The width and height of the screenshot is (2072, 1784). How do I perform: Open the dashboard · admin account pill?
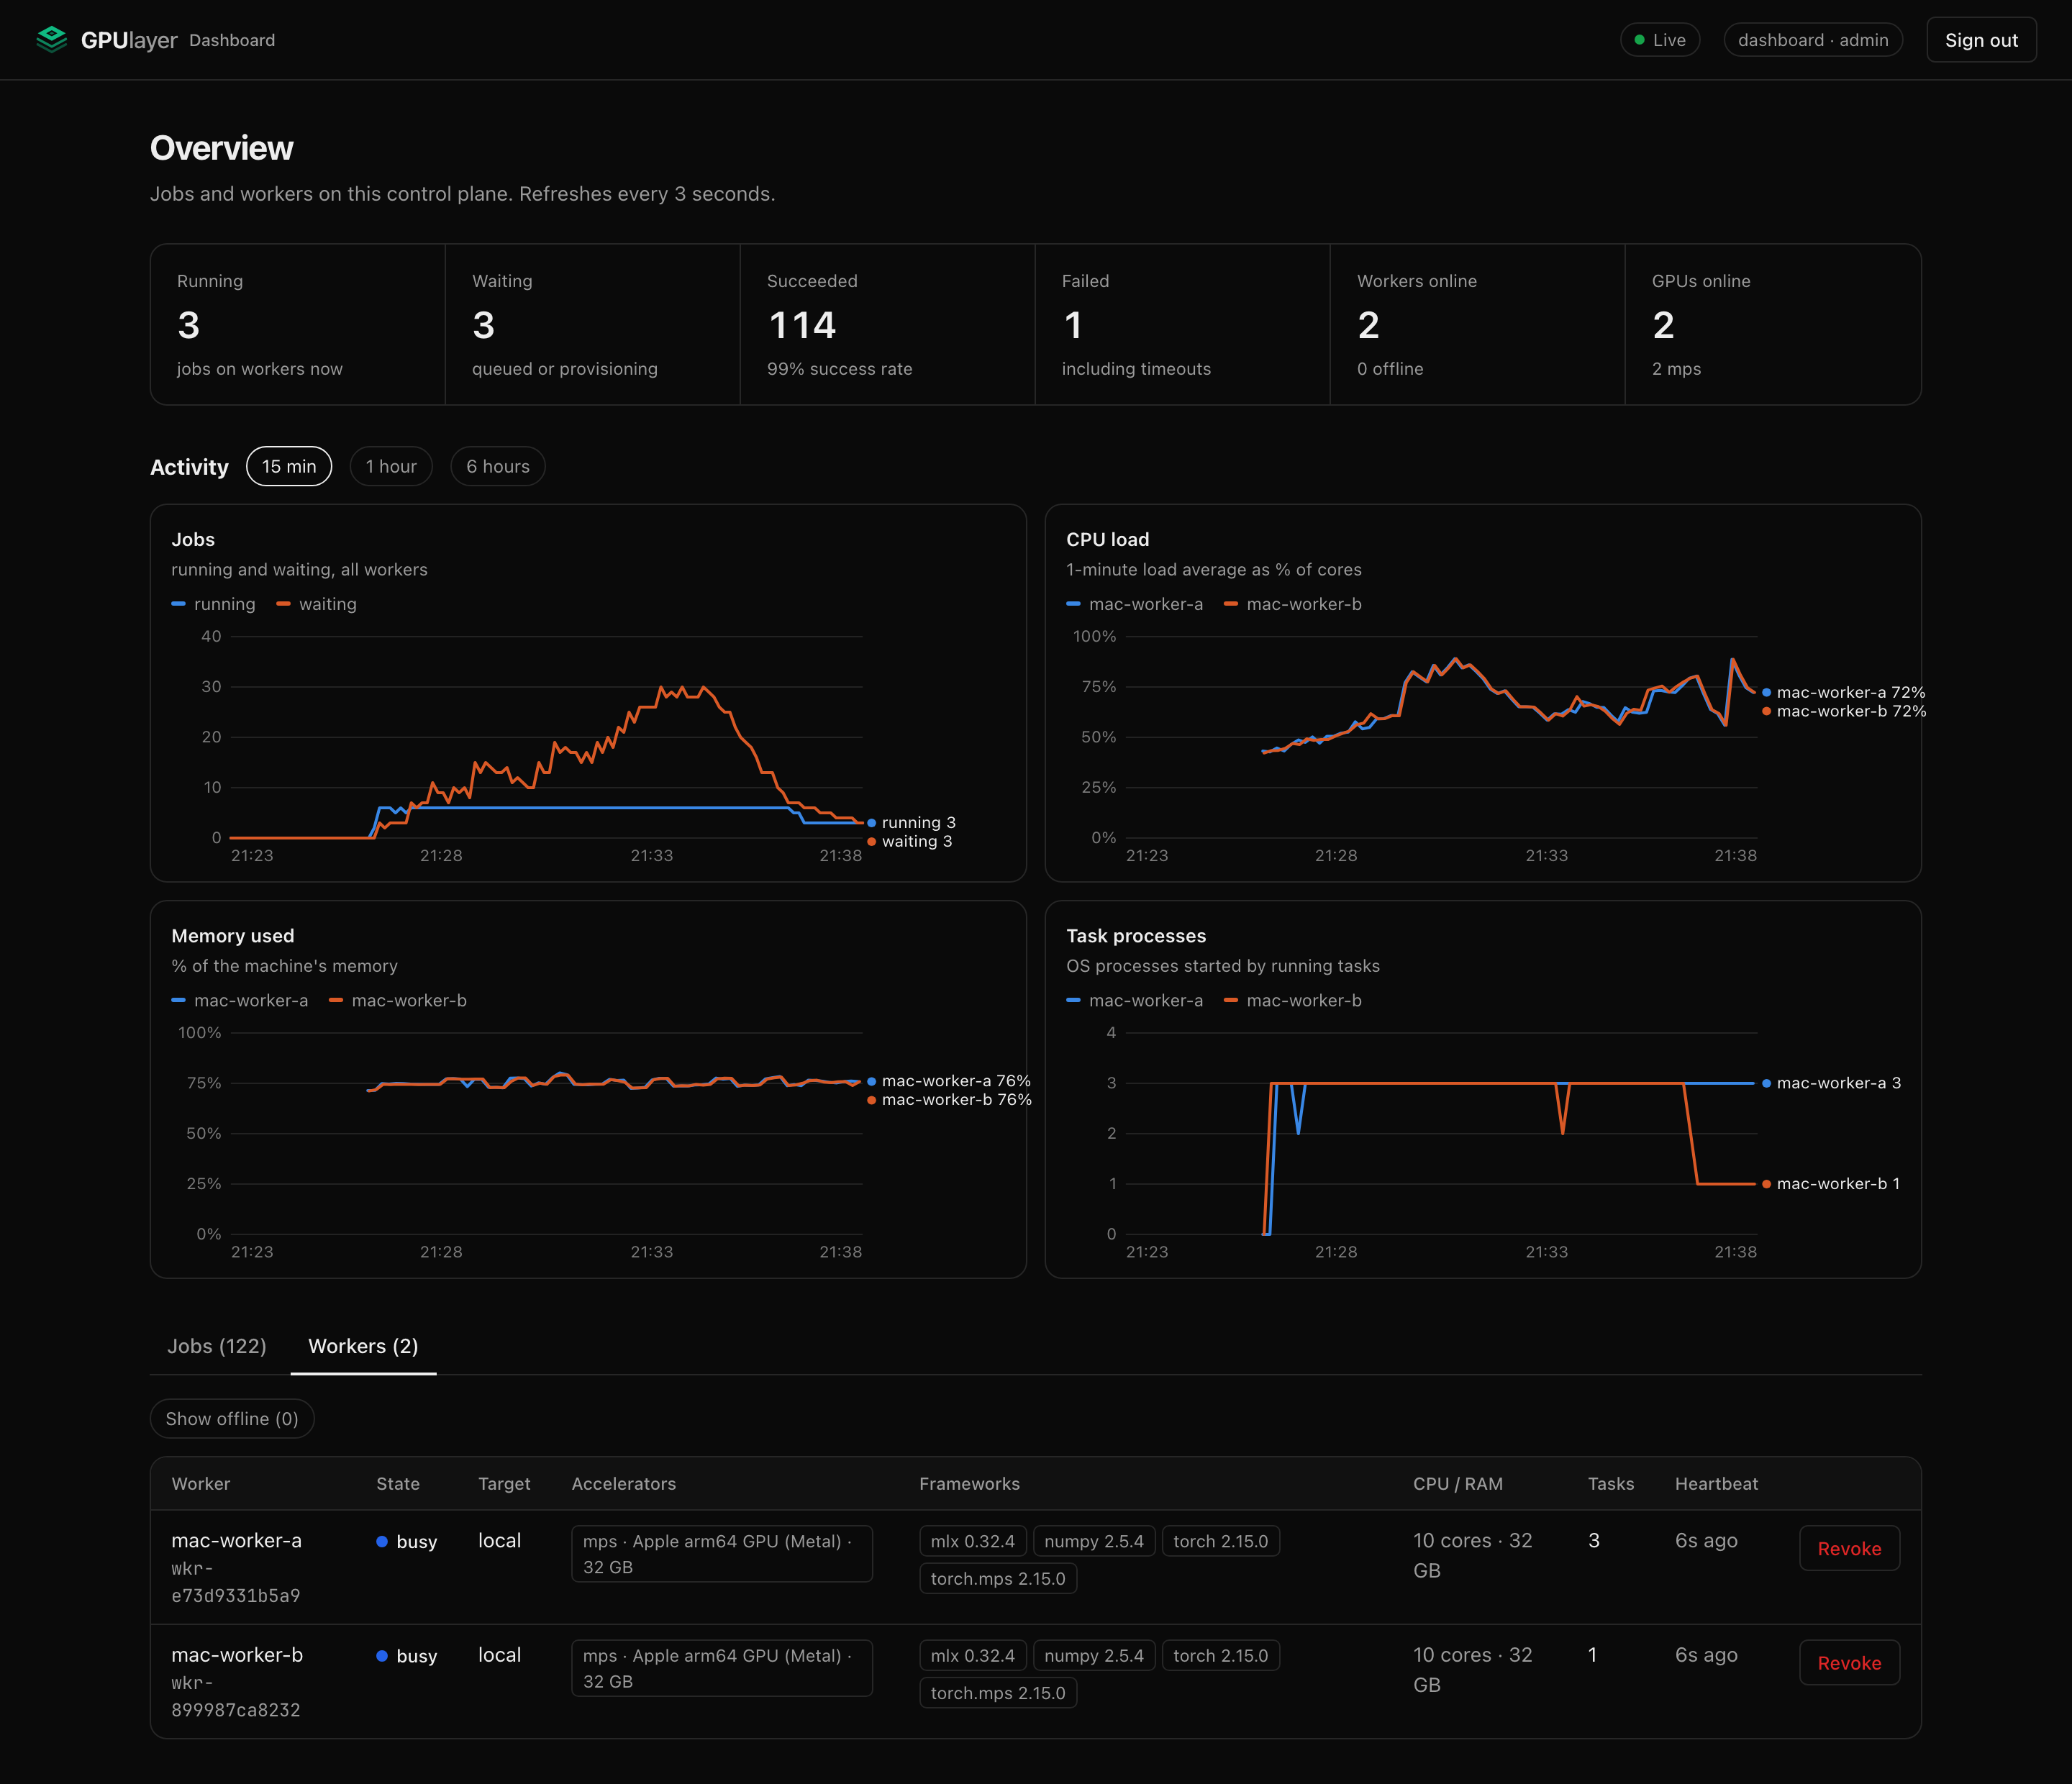(1813, 40)
